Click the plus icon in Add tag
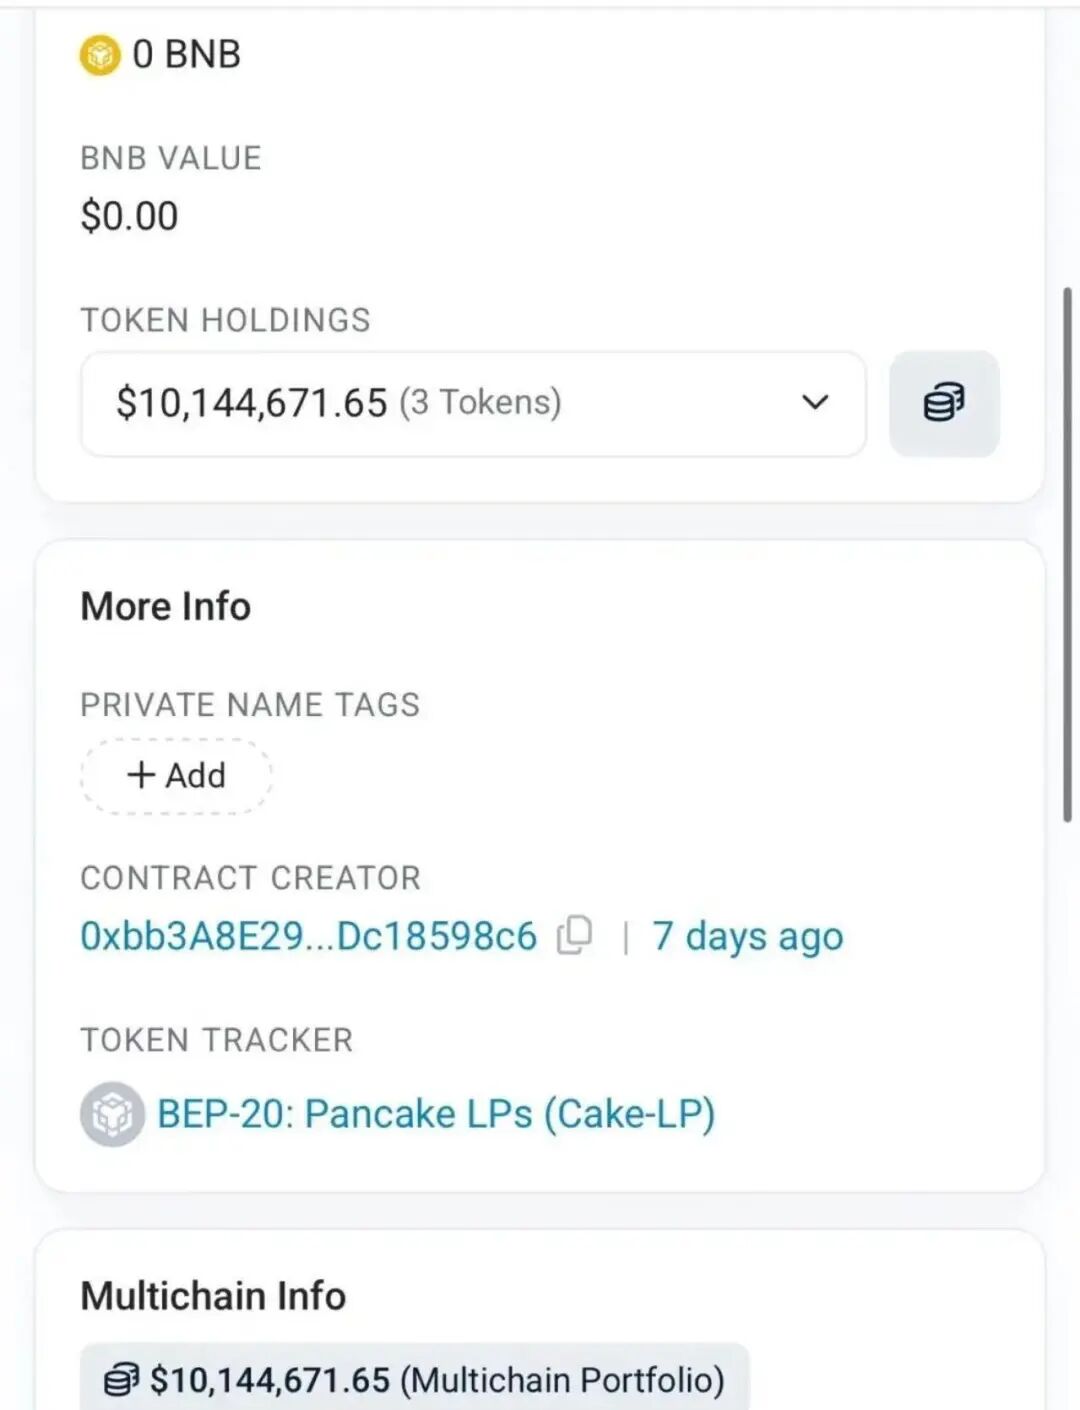Screen dimensions: 1080x1410 point(141,775)
